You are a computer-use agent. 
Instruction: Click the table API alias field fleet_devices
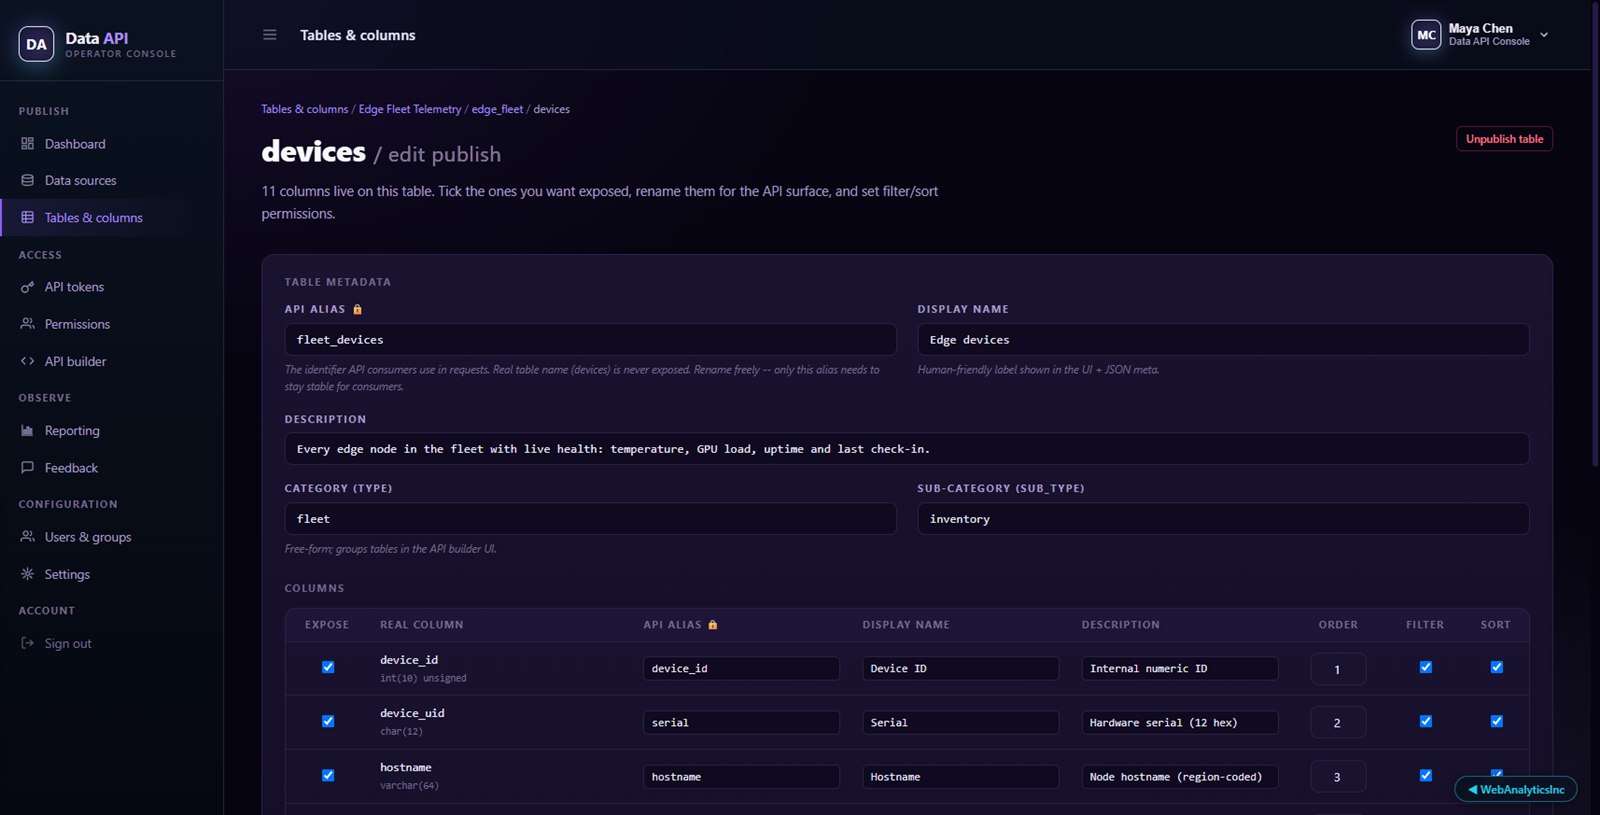click(590, 339)
